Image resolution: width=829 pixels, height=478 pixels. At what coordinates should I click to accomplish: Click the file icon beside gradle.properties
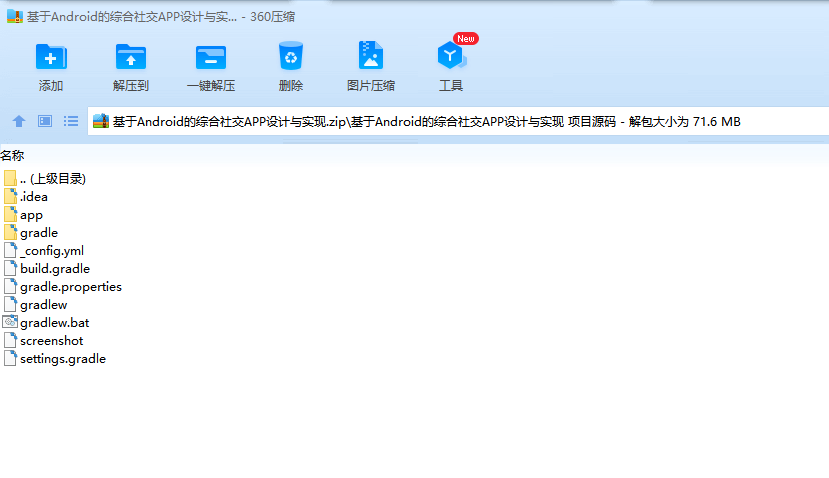pos(10,286)
